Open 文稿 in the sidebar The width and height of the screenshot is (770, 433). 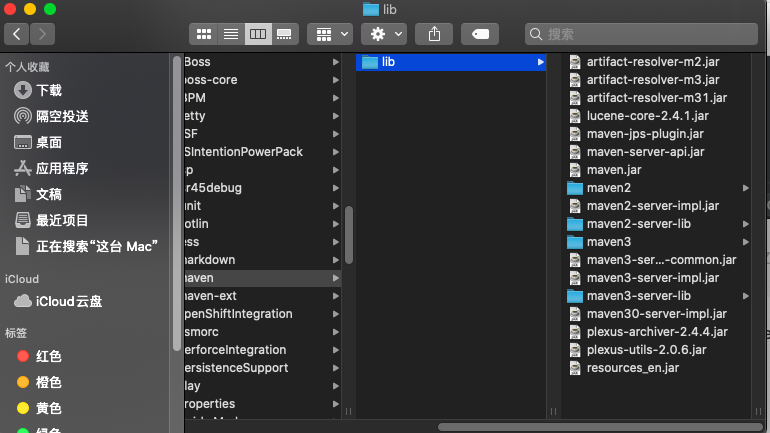[38, 194]
